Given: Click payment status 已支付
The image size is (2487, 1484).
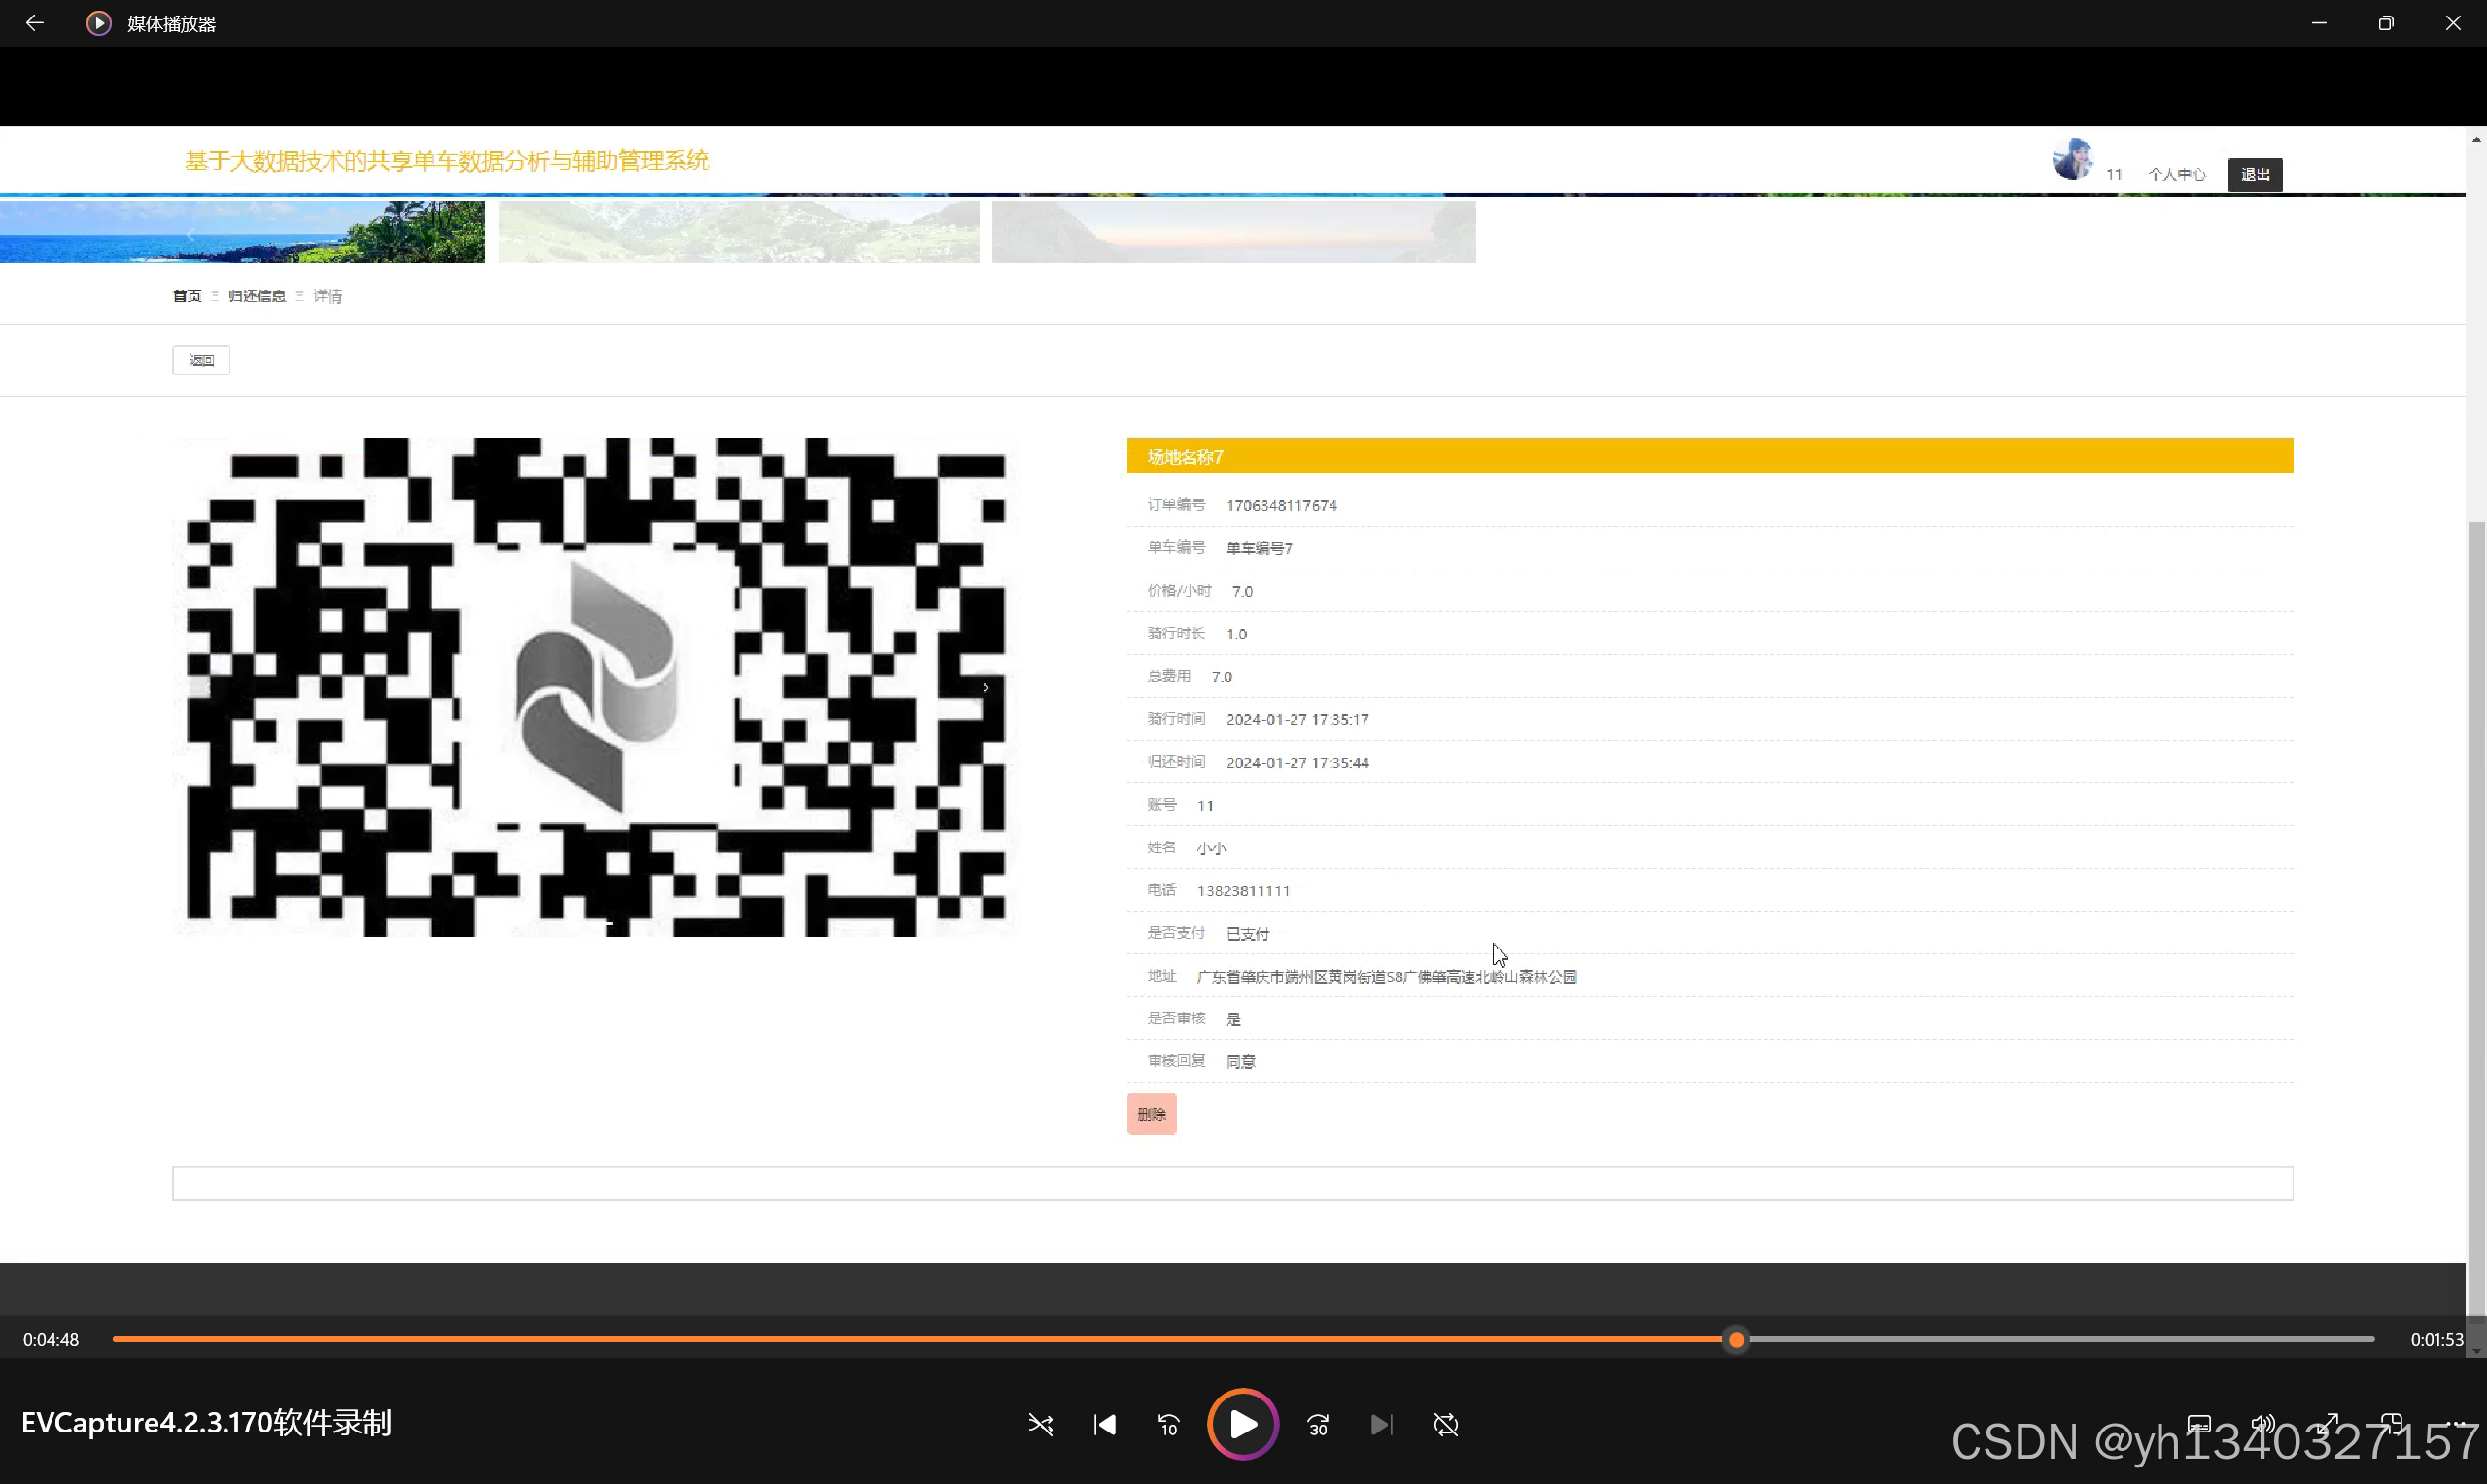Looking at the screenshot, I should click(x=1248, y=934).
